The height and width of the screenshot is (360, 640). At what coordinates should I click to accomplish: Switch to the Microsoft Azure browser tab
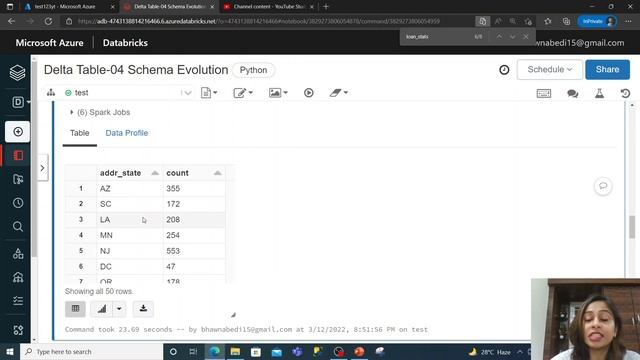tap(69, 7)
